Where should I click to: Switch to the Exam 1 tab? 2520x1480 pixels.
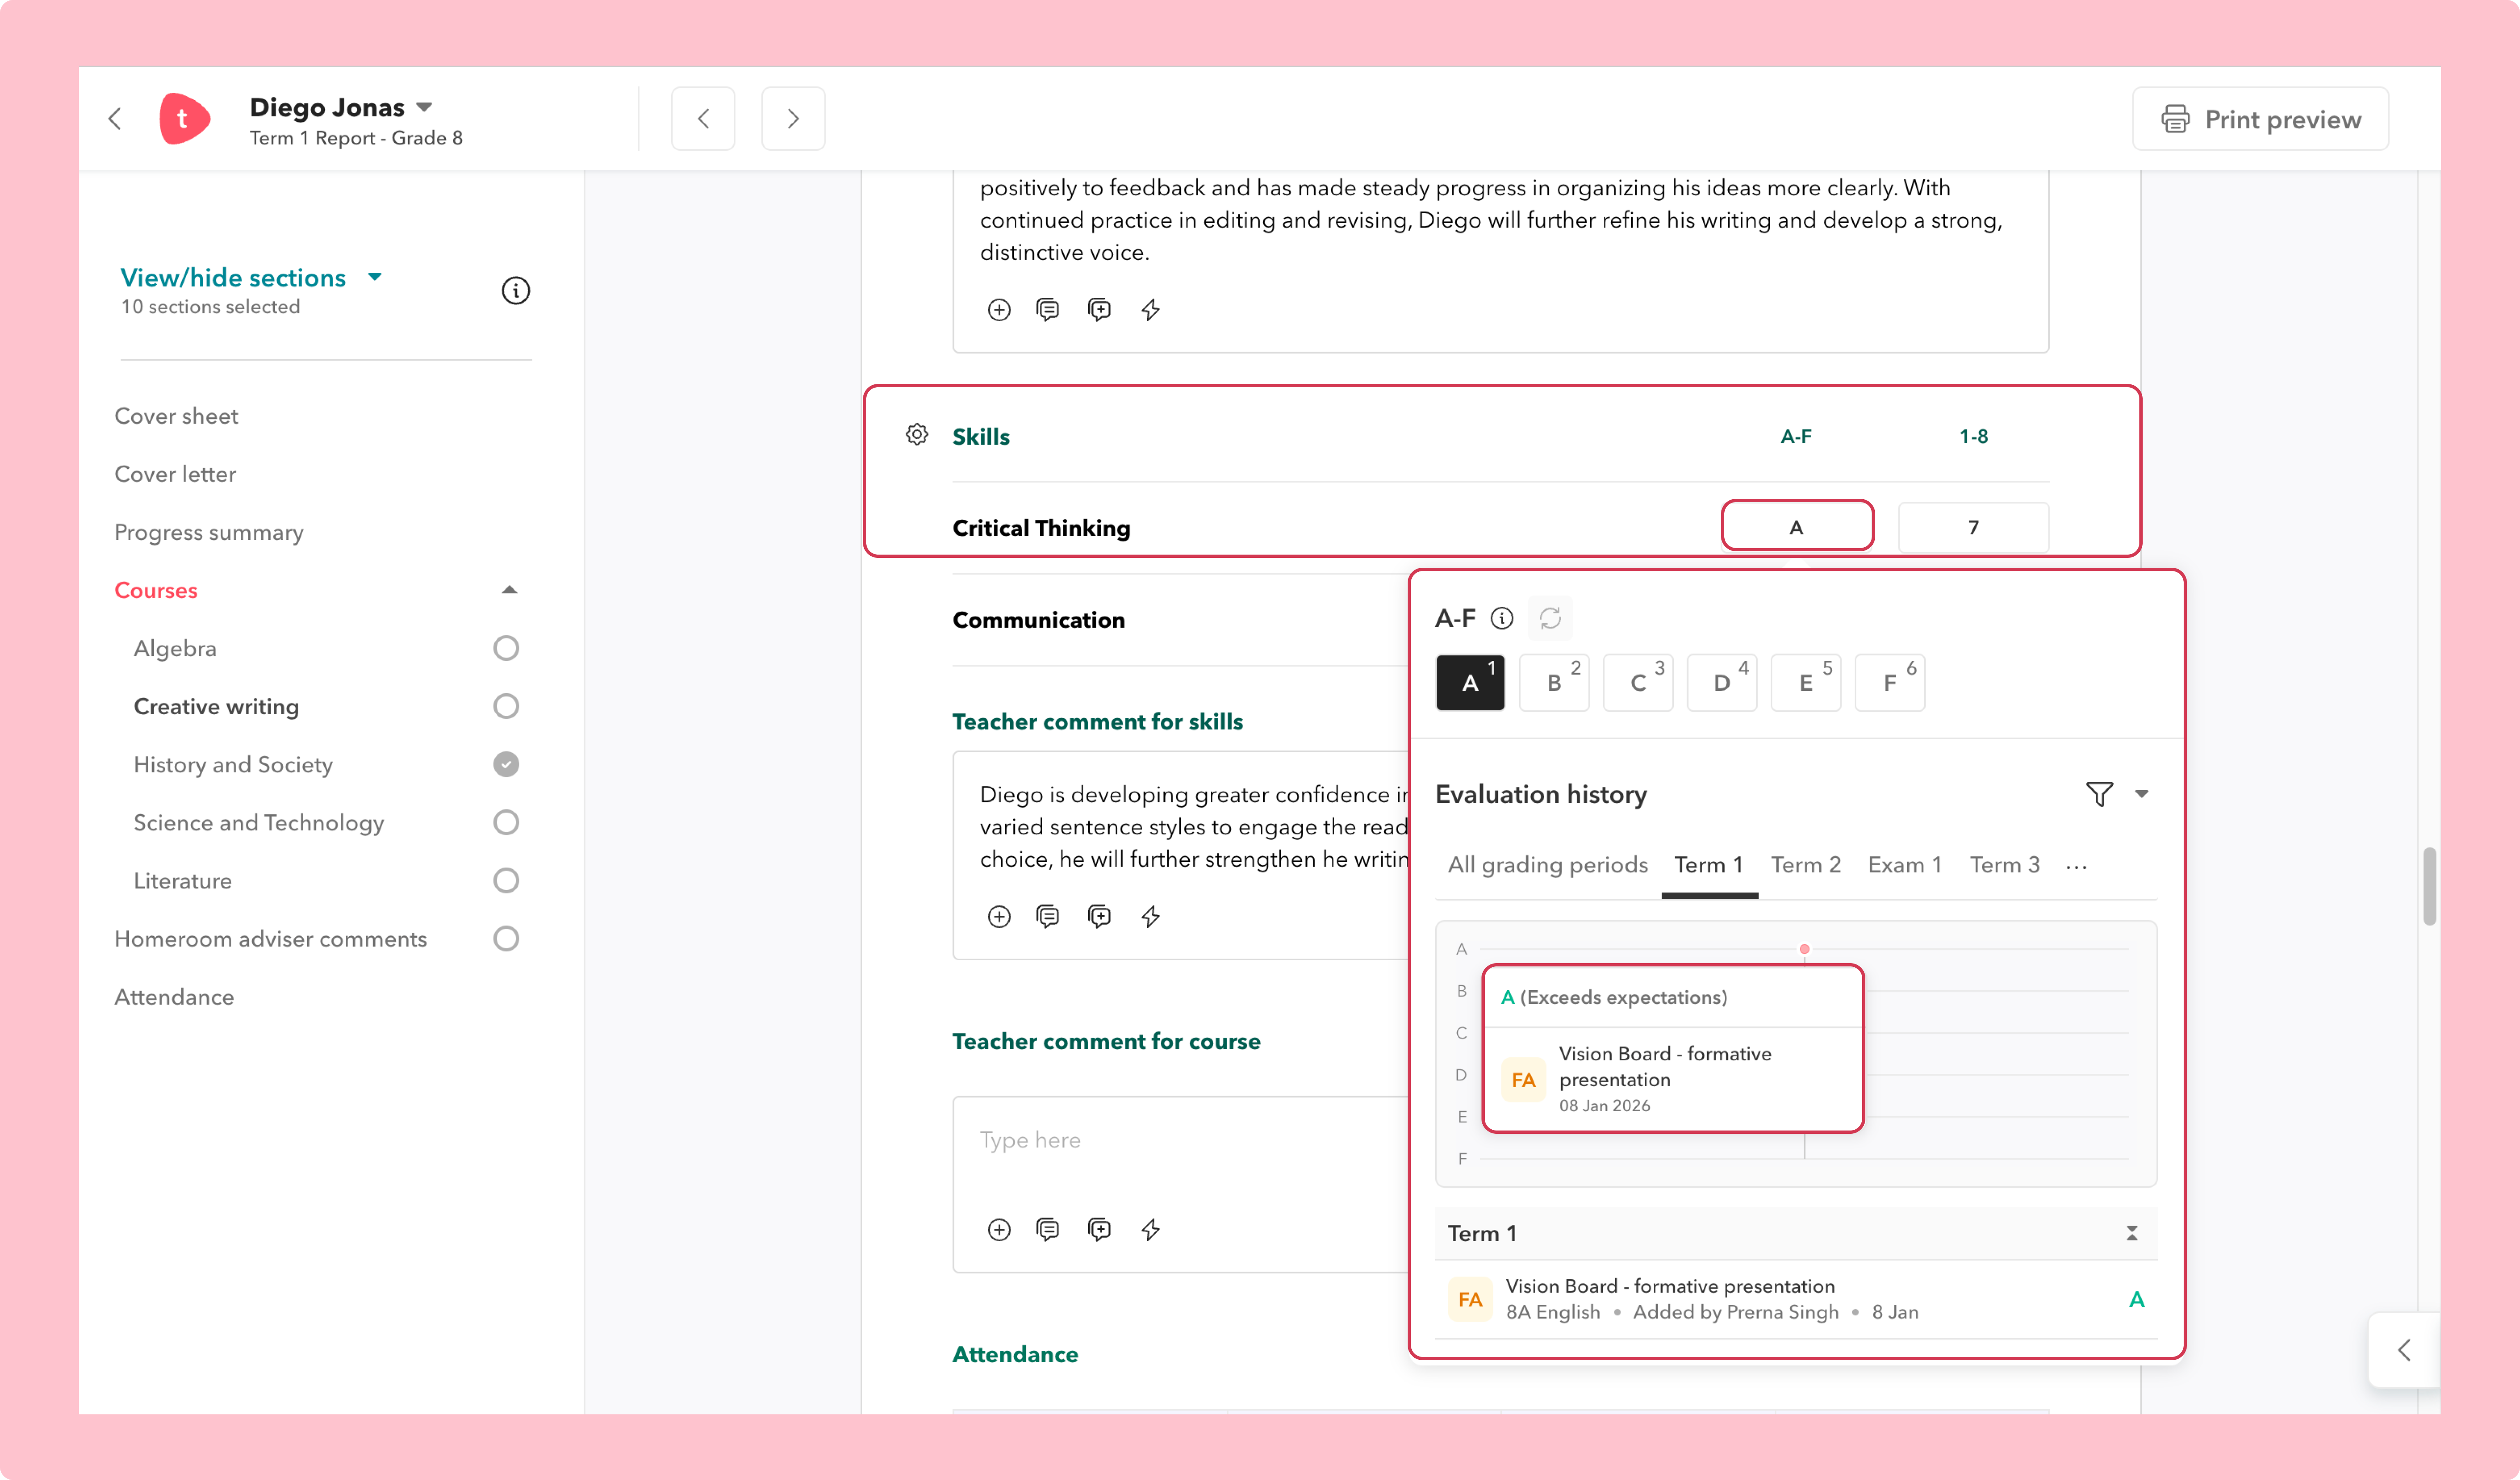[1905, 865]
